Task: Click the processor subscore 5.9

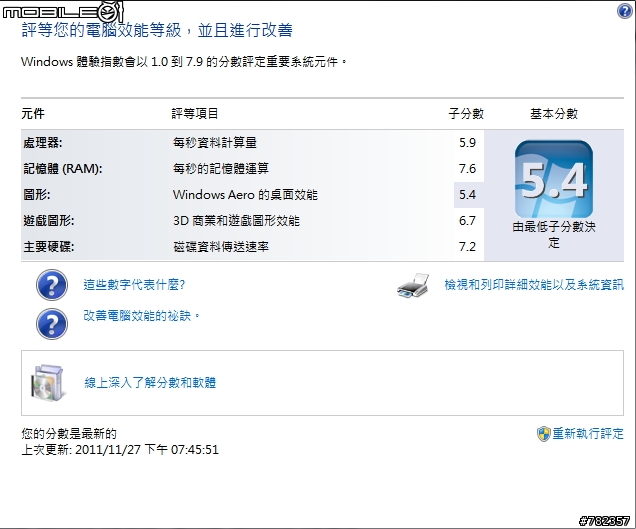Action: coord(467,143)
